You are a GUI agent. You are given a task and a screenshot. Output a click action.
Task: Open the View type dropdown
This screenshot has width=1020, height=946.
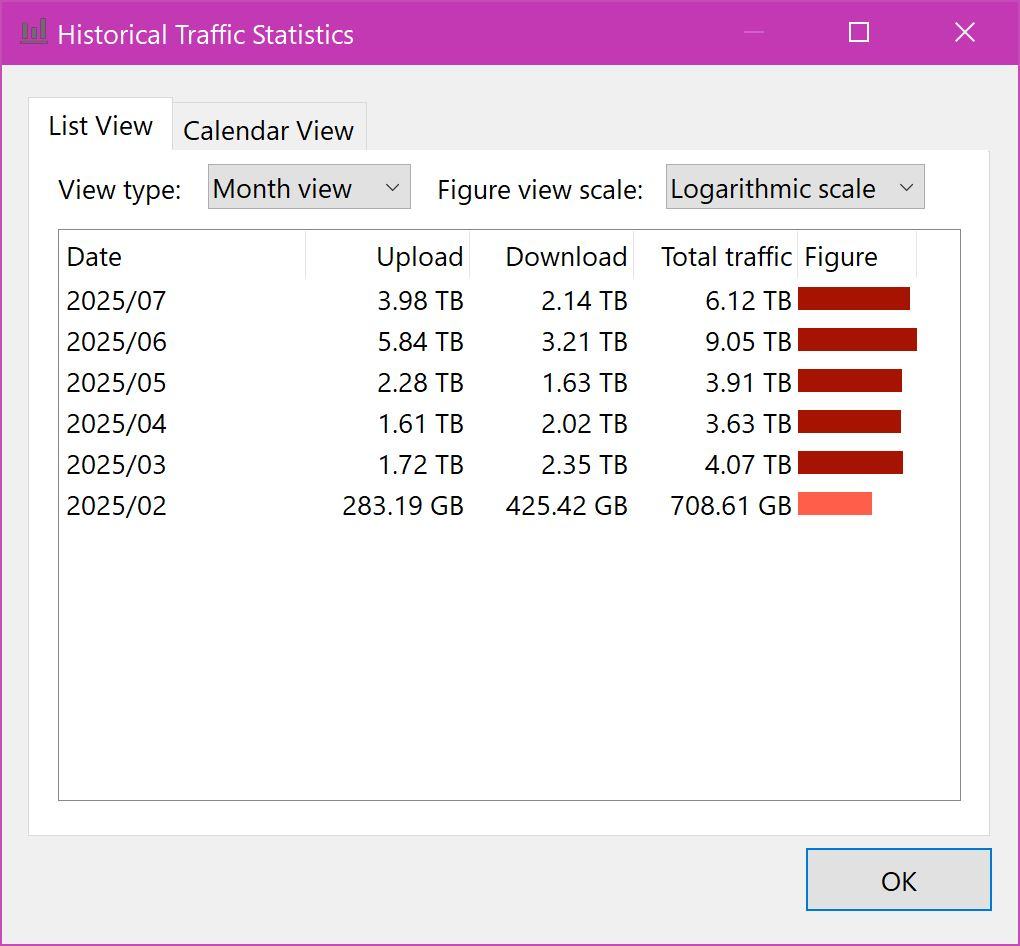[x=309, y=188]
